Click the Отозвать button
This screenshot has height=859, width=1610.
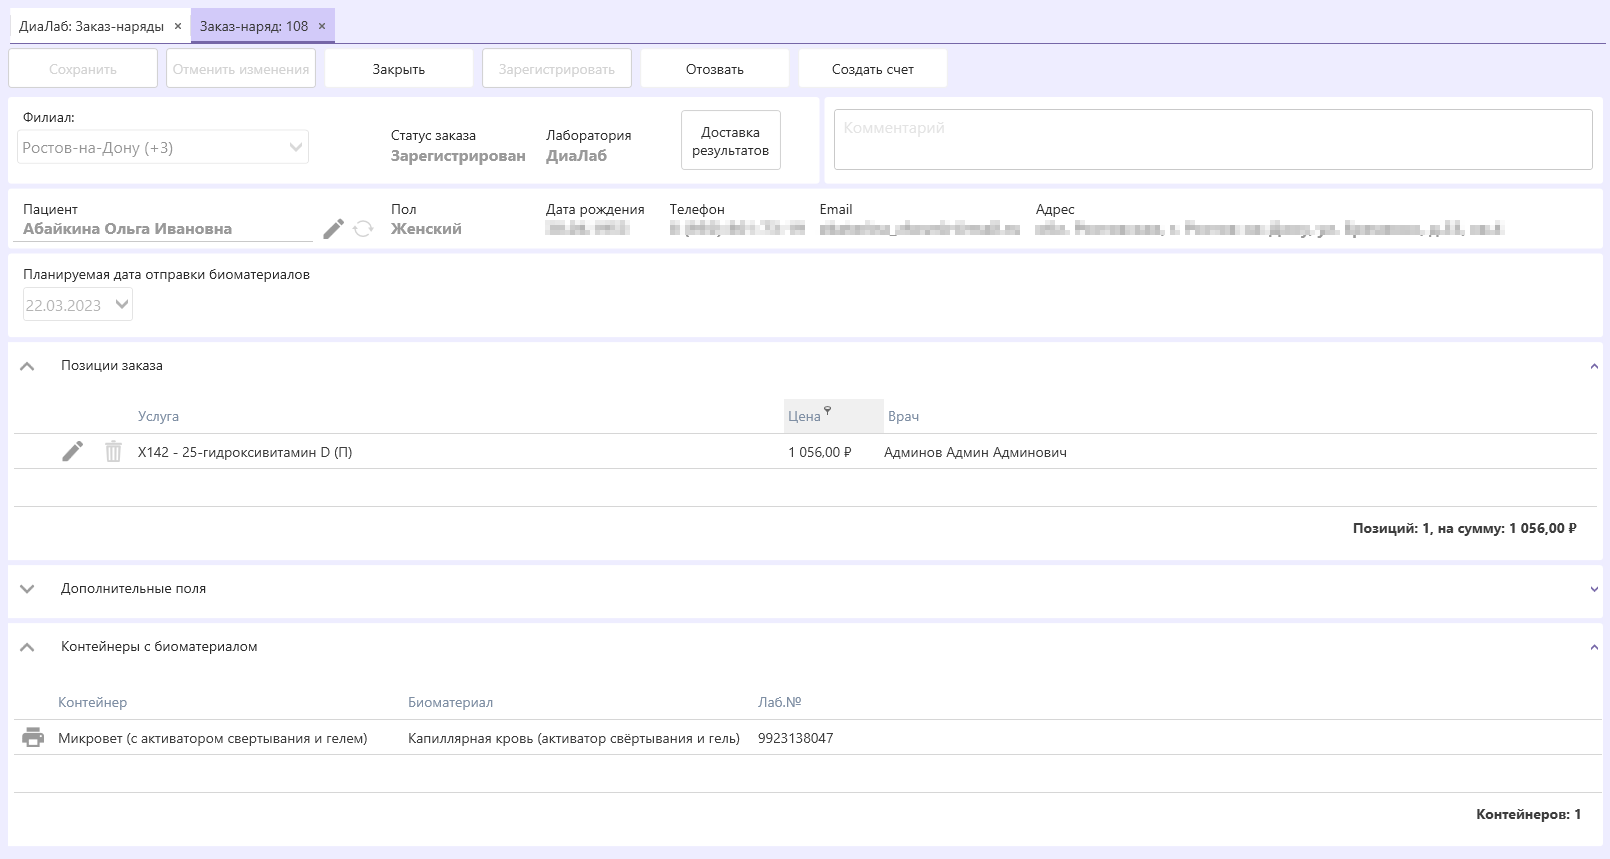tap(715, 69)
